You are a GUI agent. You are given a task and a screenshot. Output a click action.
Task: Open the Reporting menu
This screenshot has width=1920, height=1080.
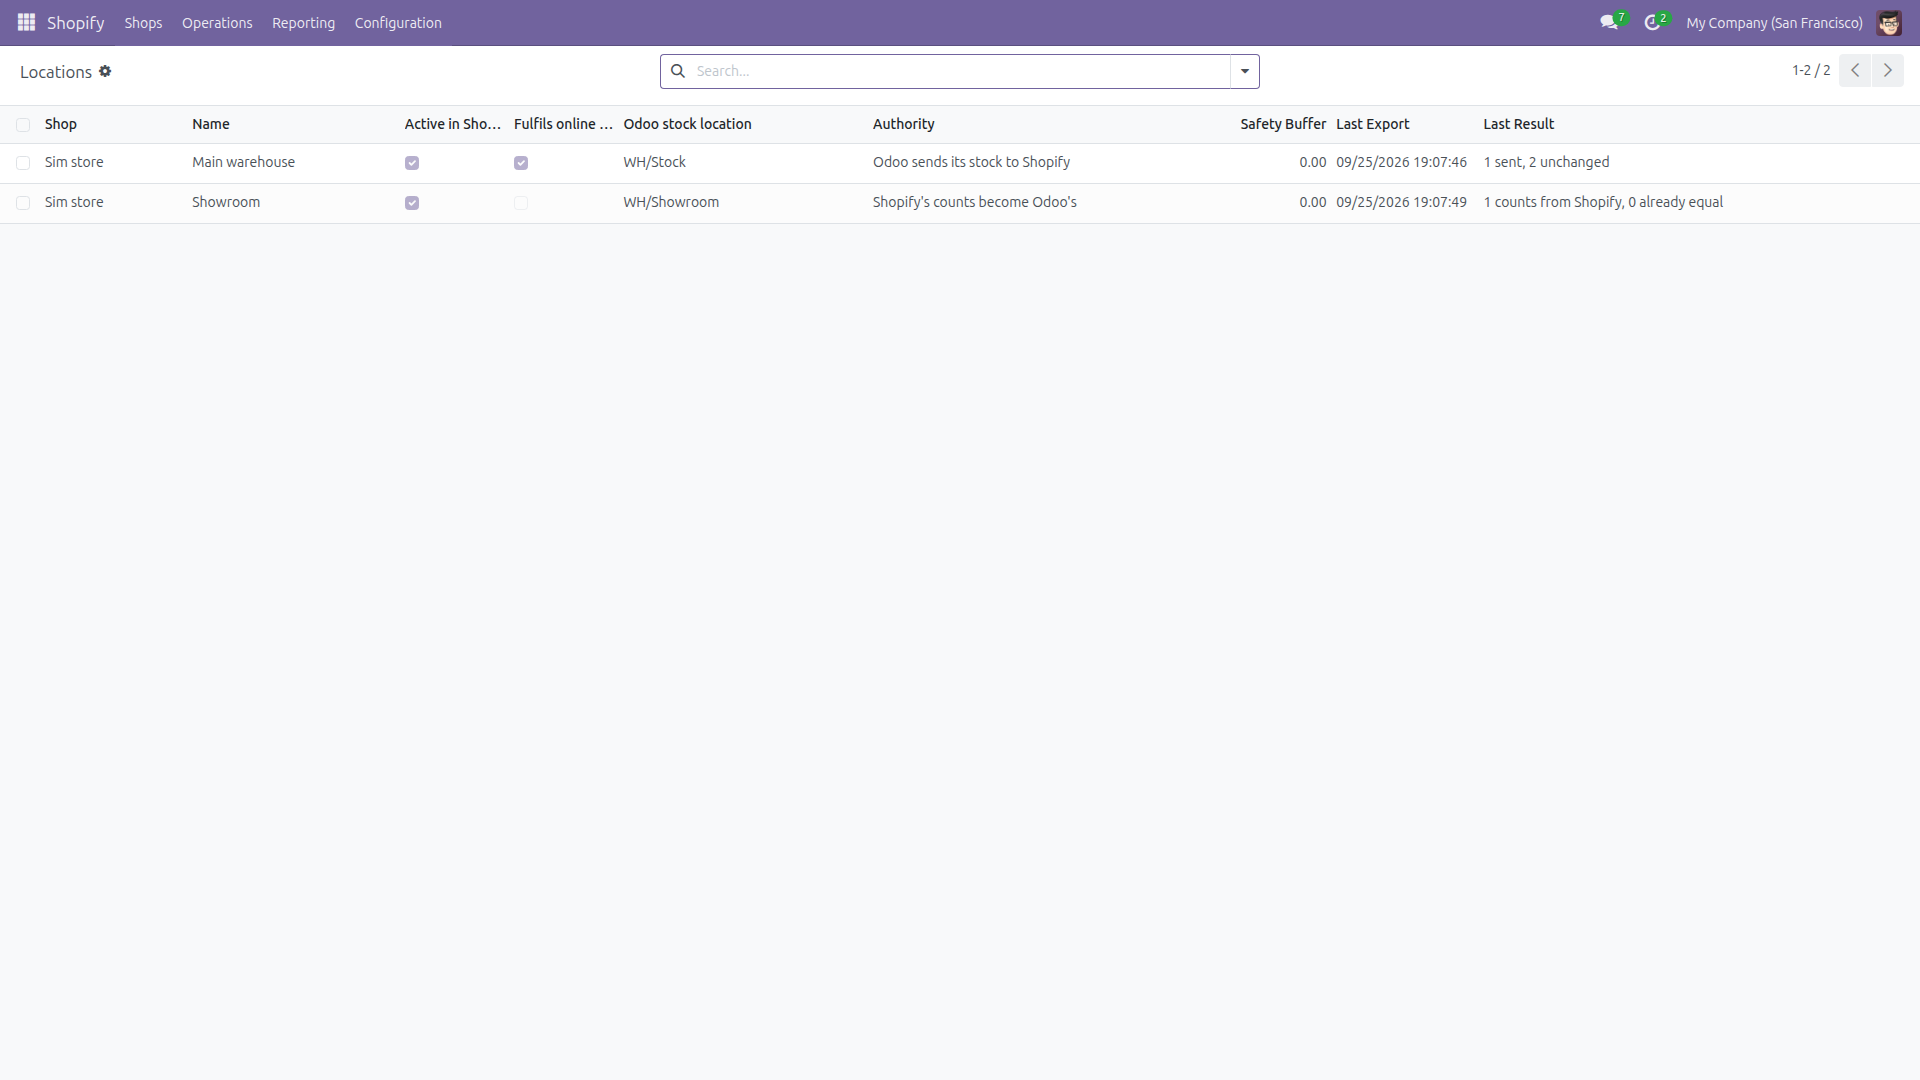click(303, 23)
